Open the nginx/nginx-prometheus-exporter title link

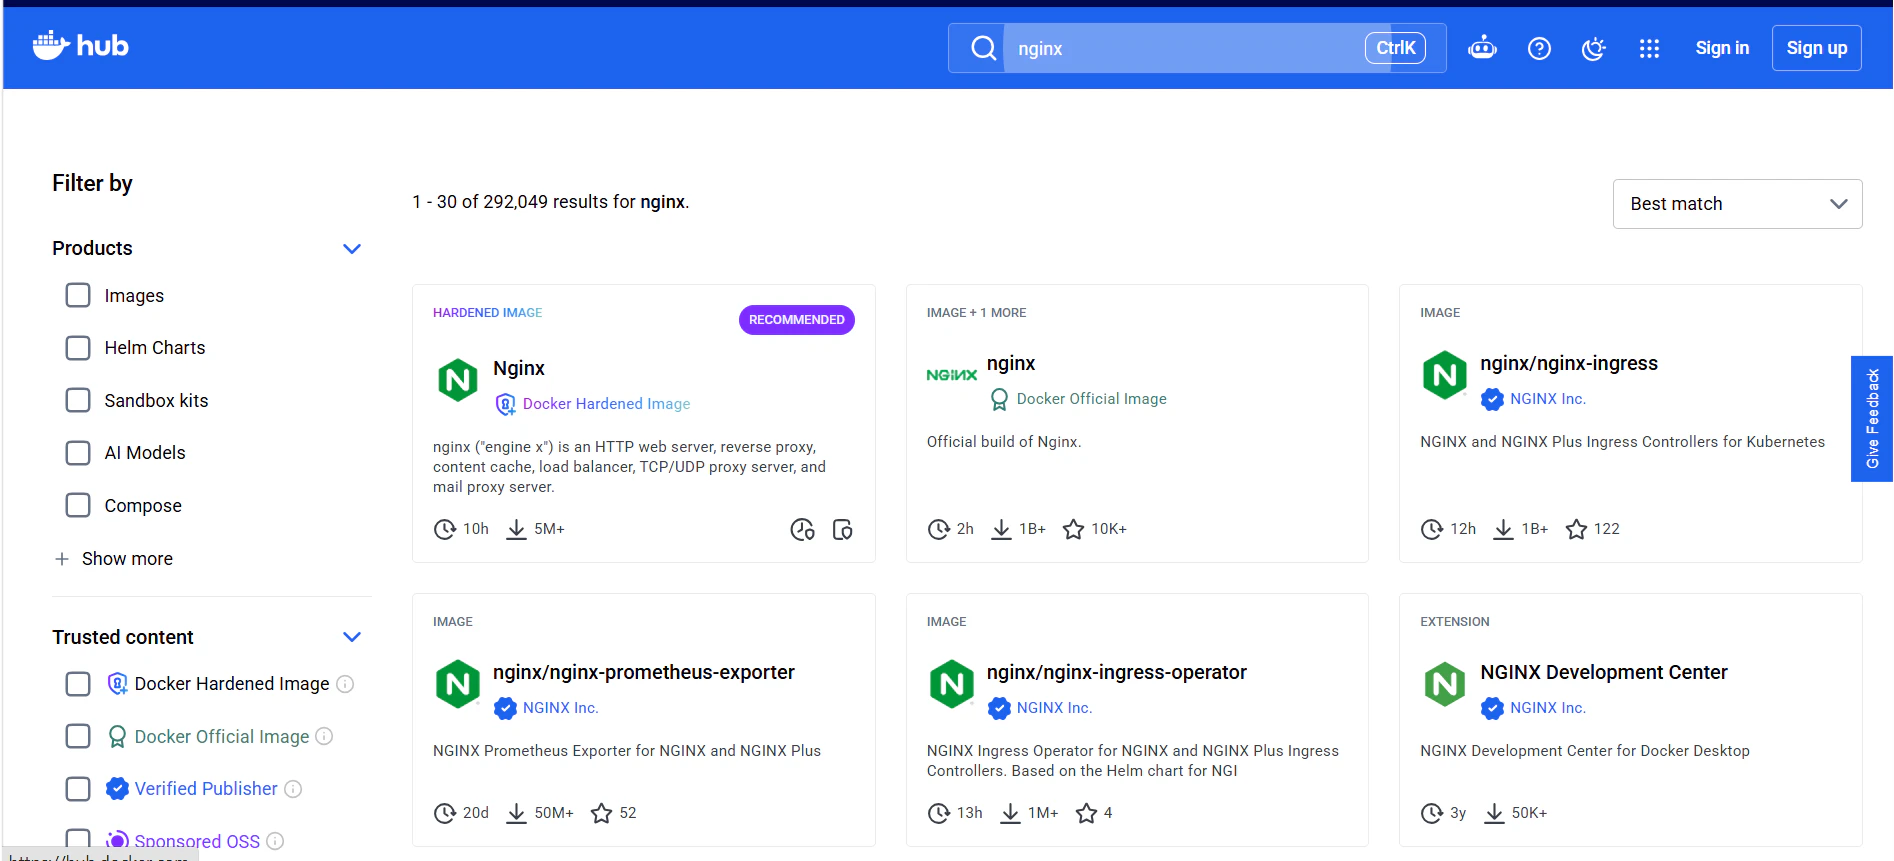(644, 672)
